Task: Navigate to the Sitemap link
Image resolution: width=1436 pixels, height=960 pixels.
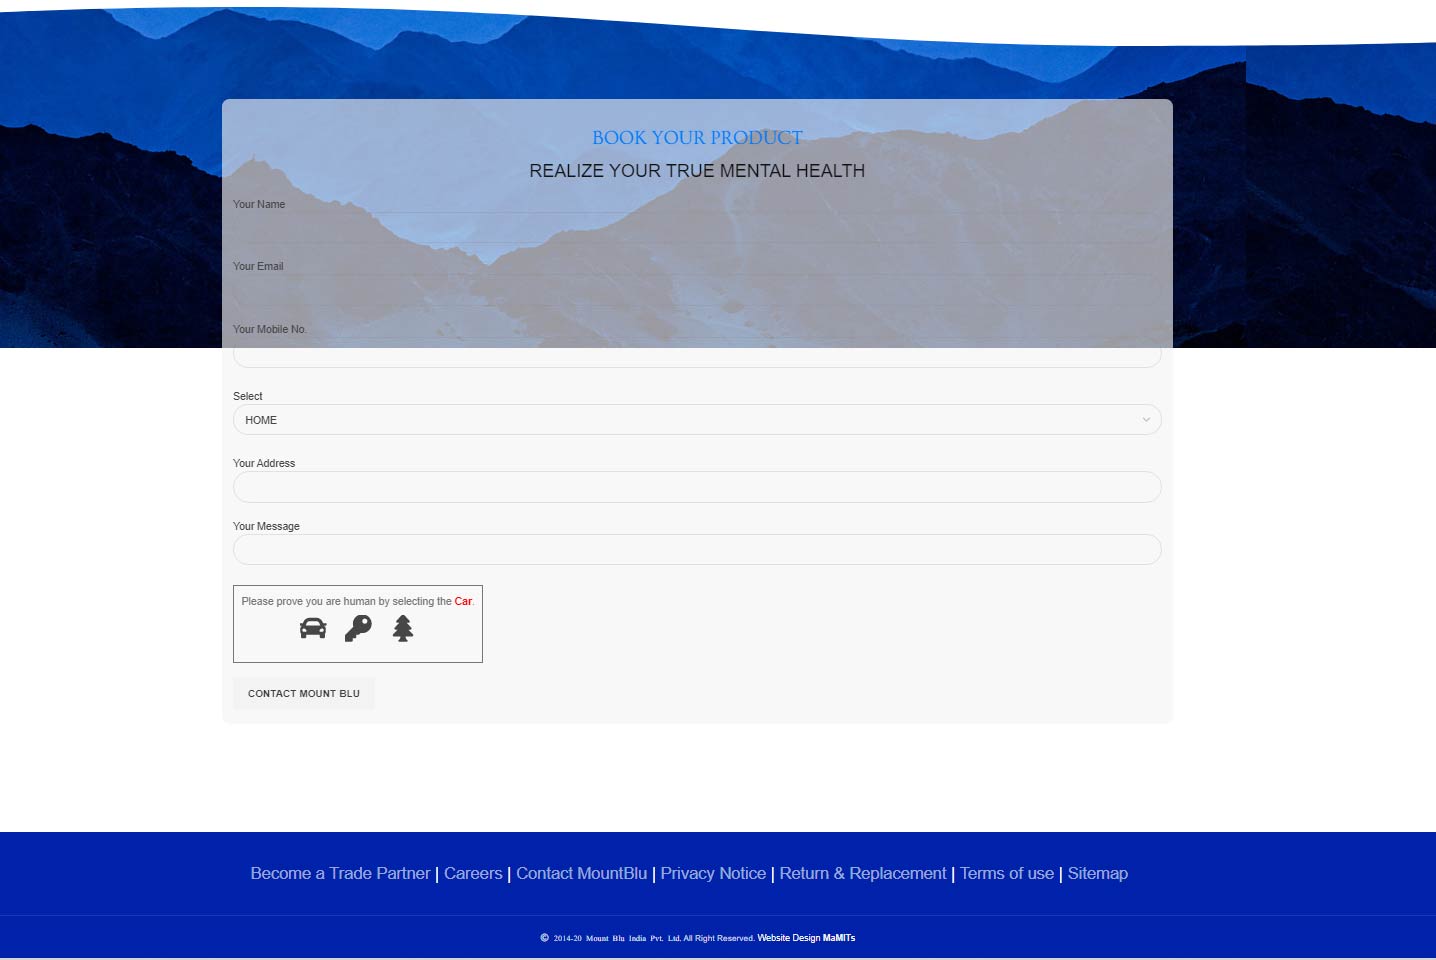Action: coord(1097,874)
